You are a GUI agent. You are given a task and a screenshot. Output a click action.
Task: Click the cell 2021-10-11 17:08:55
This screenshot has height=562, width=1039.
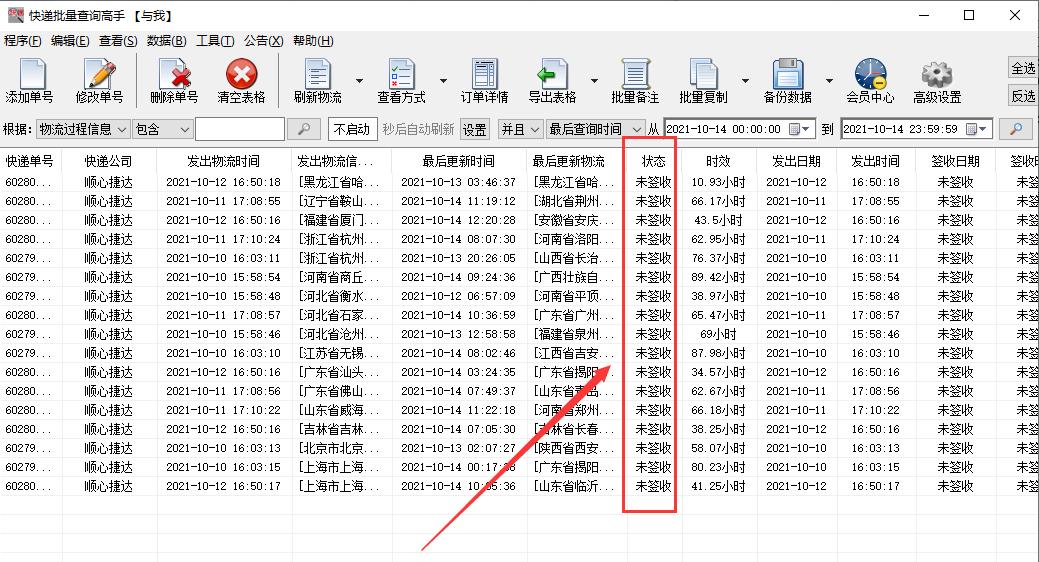[223, 201]
